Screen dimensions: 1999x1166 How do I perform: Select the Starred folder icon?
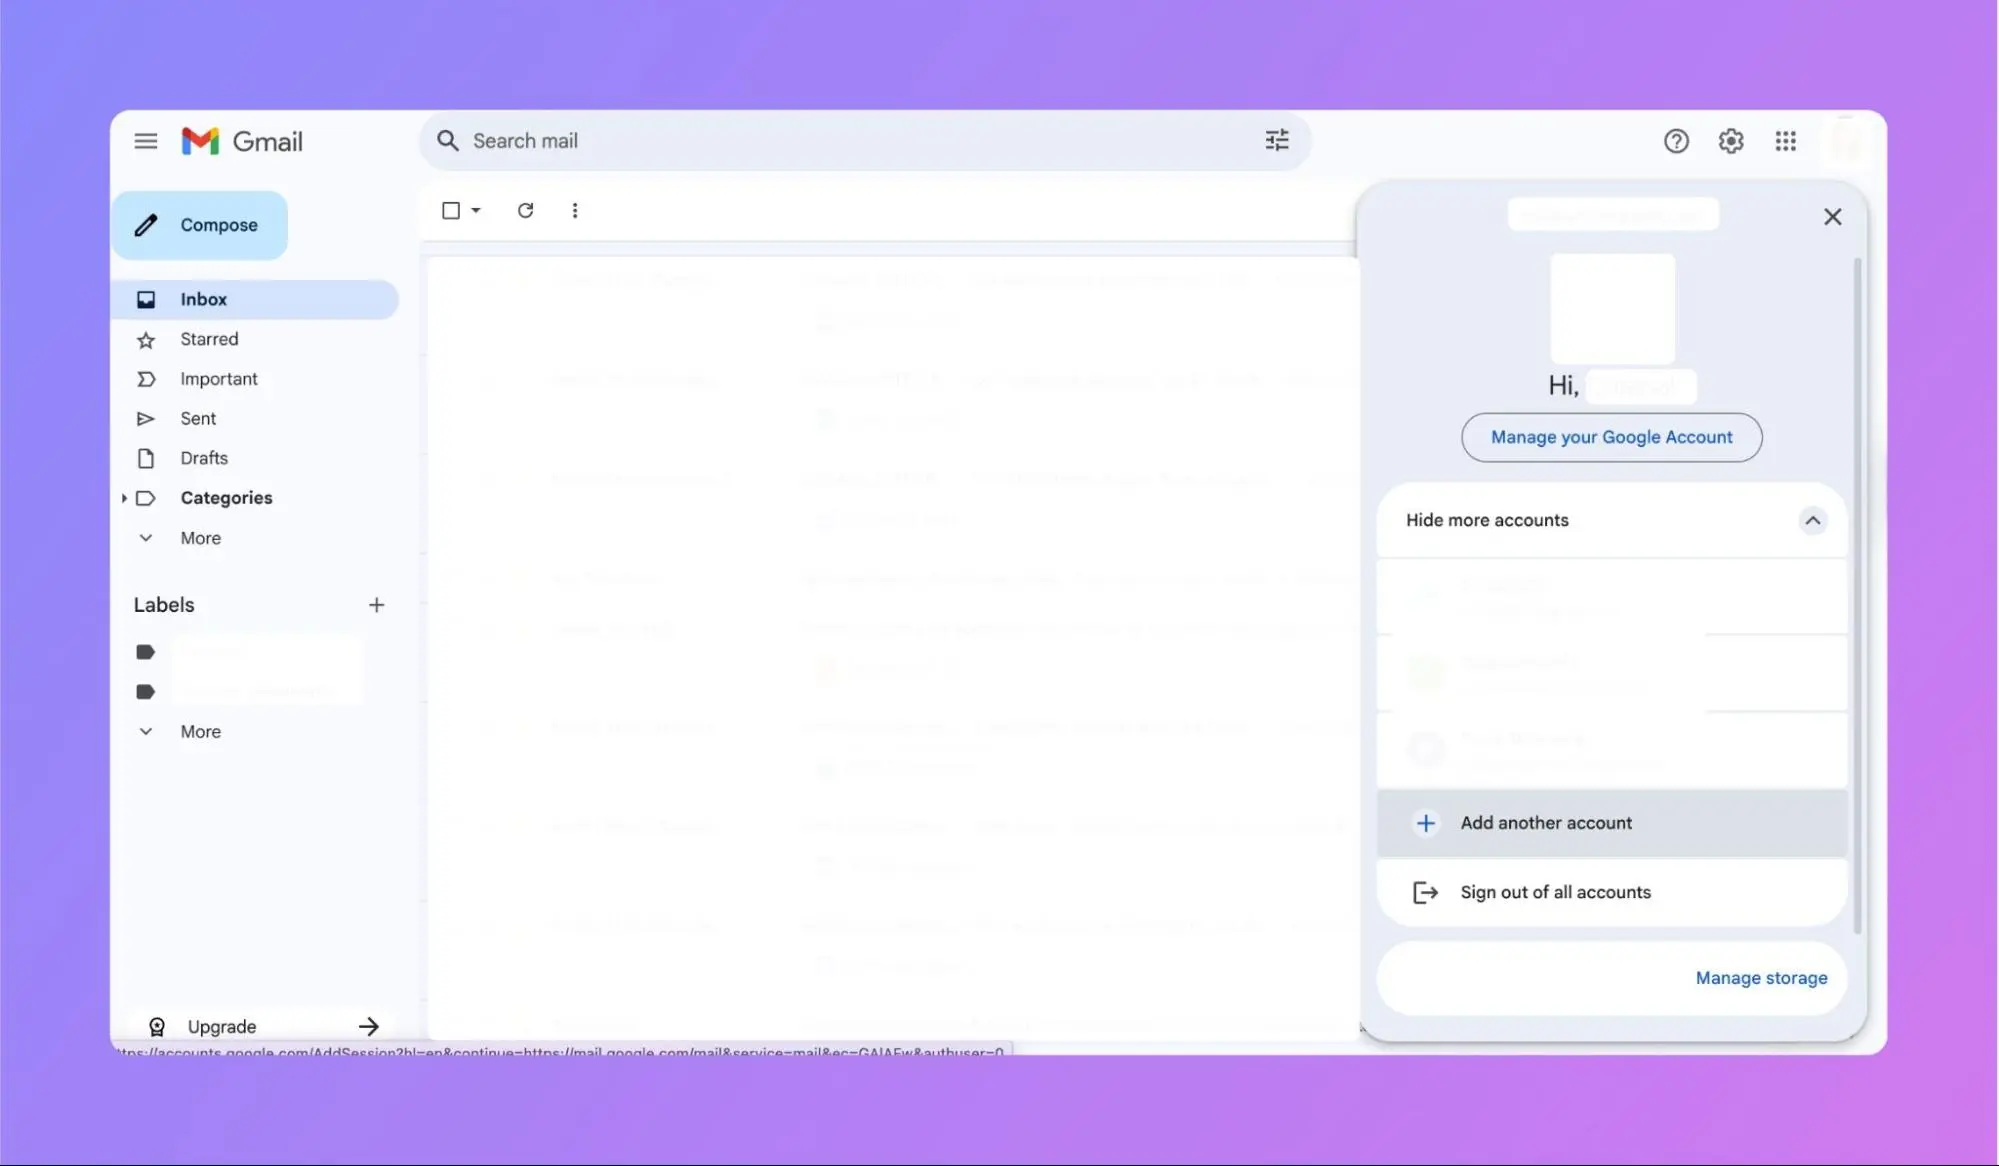tap(146, 339)
